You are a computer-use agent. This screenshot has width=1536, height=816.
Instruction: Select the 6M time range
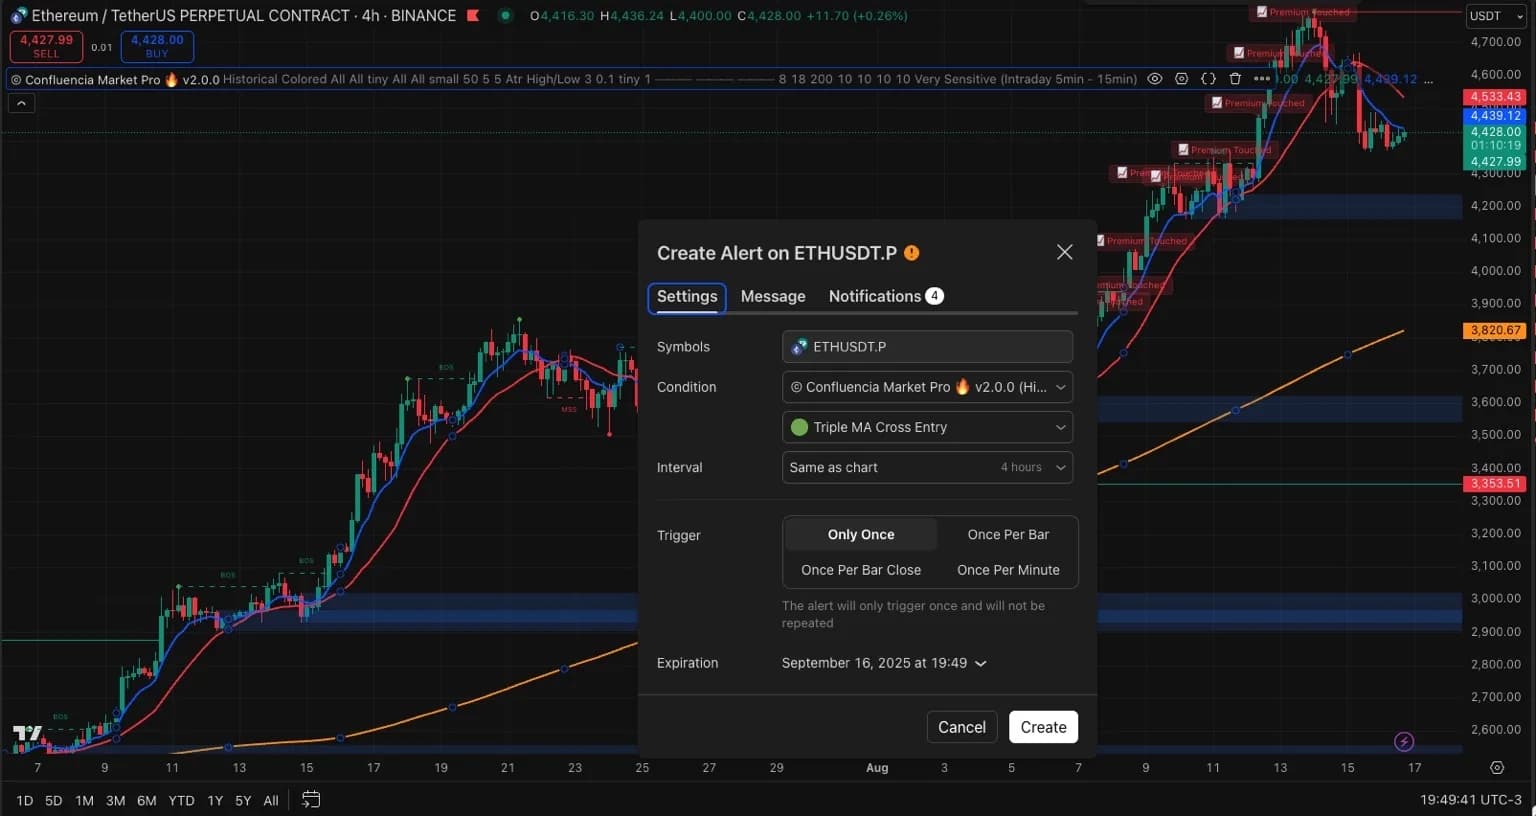[146, 800]
